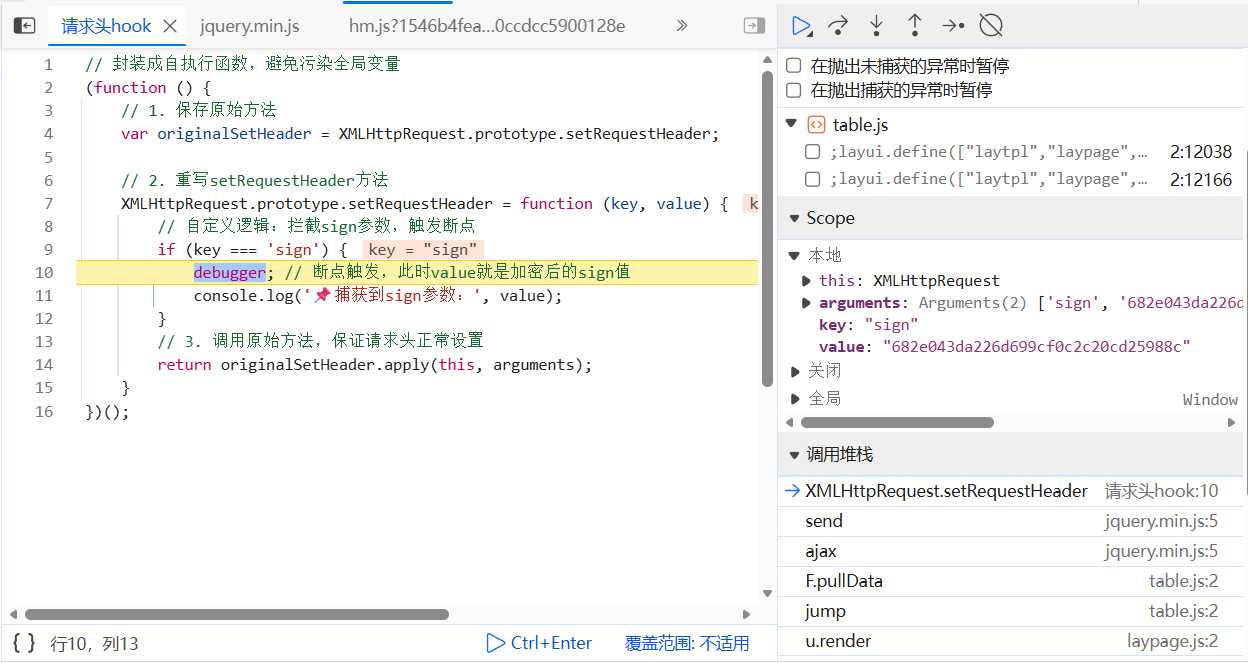Collapse the Scope section
Screen dimensions: 1248x663
pyautogui.click(x=794, y=218)
